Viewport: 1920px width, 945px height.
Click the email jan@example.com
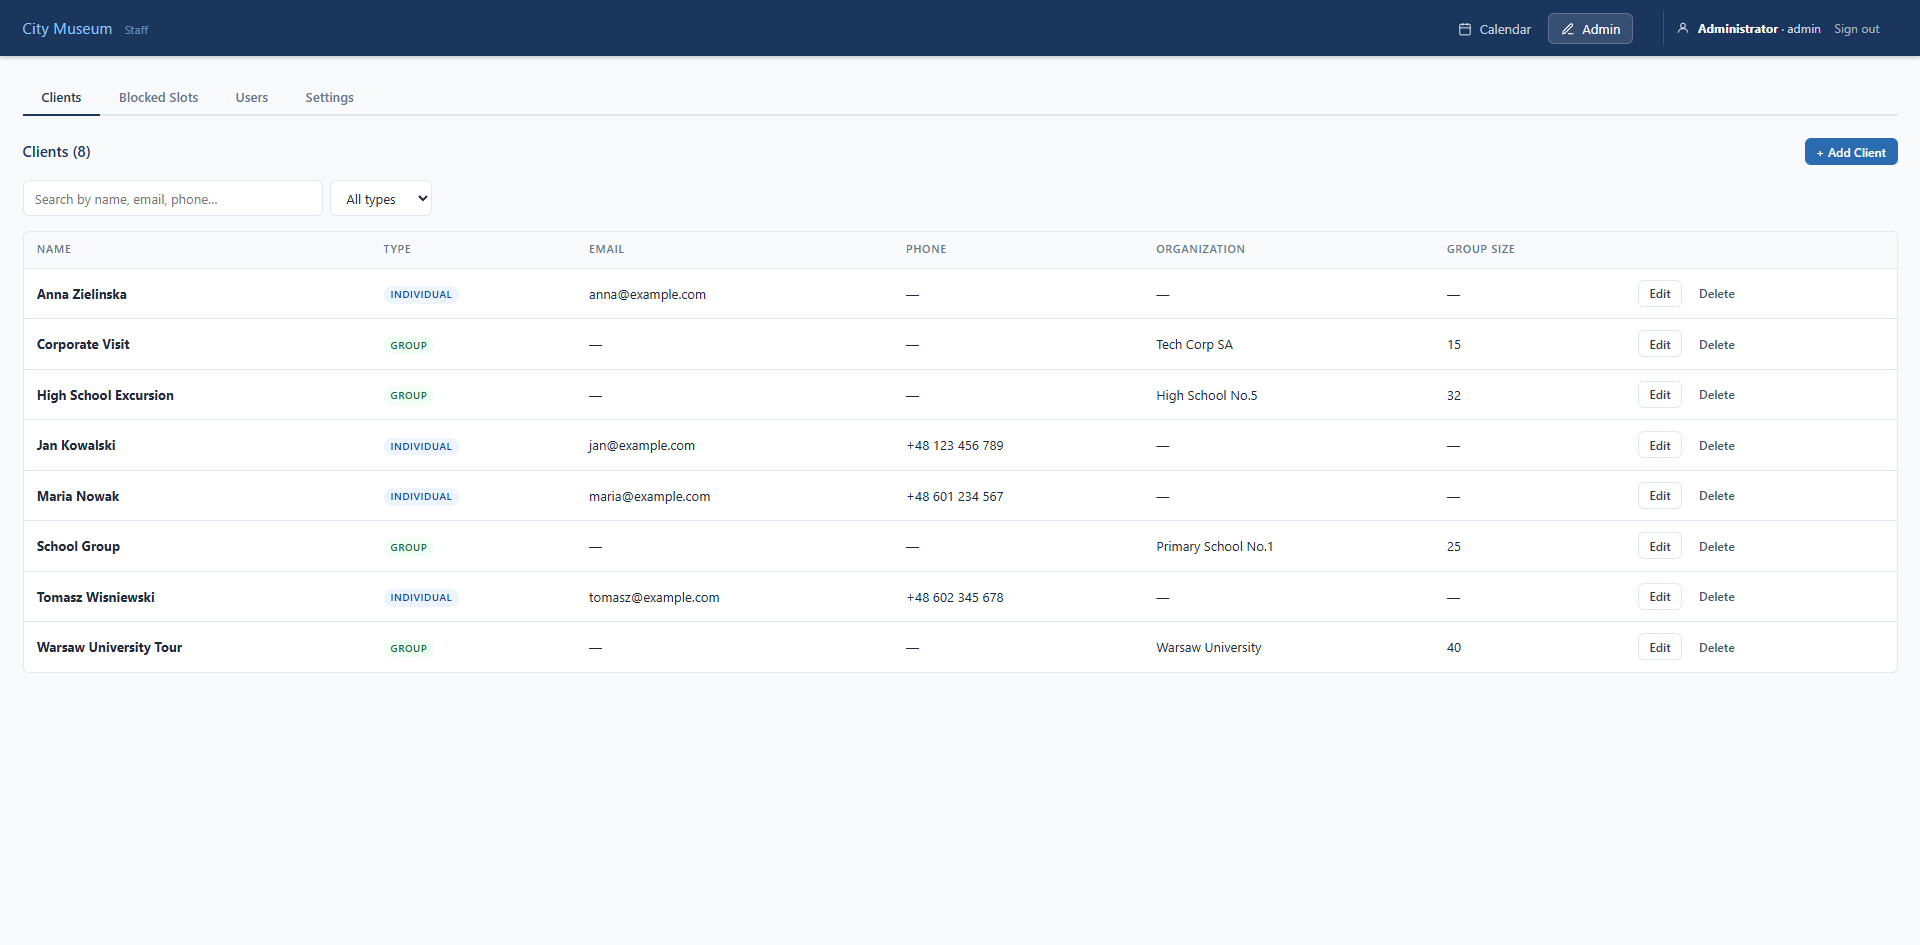(641, 445)
